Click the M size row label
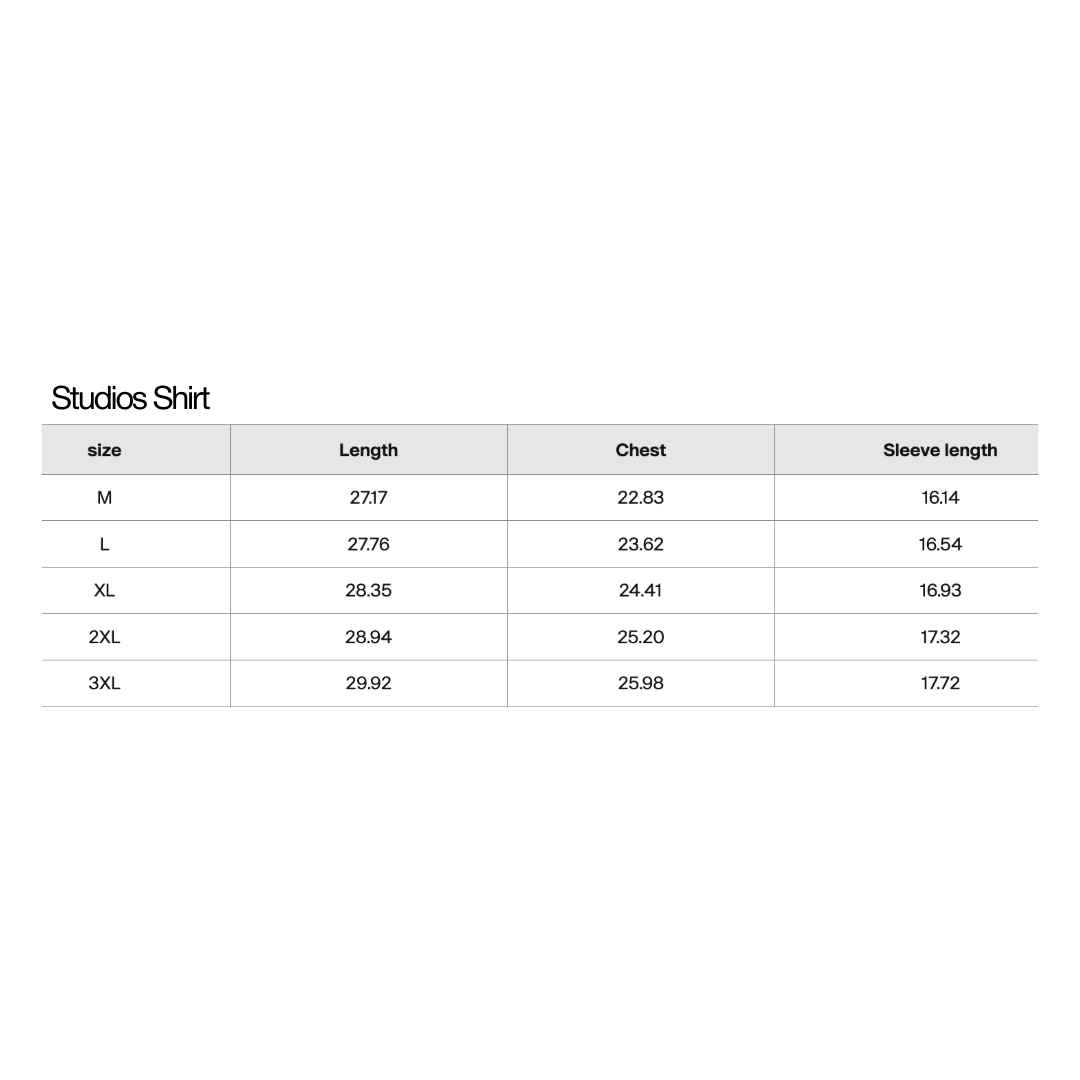This screenshot has height=1080, width=1080. [104, 497]
